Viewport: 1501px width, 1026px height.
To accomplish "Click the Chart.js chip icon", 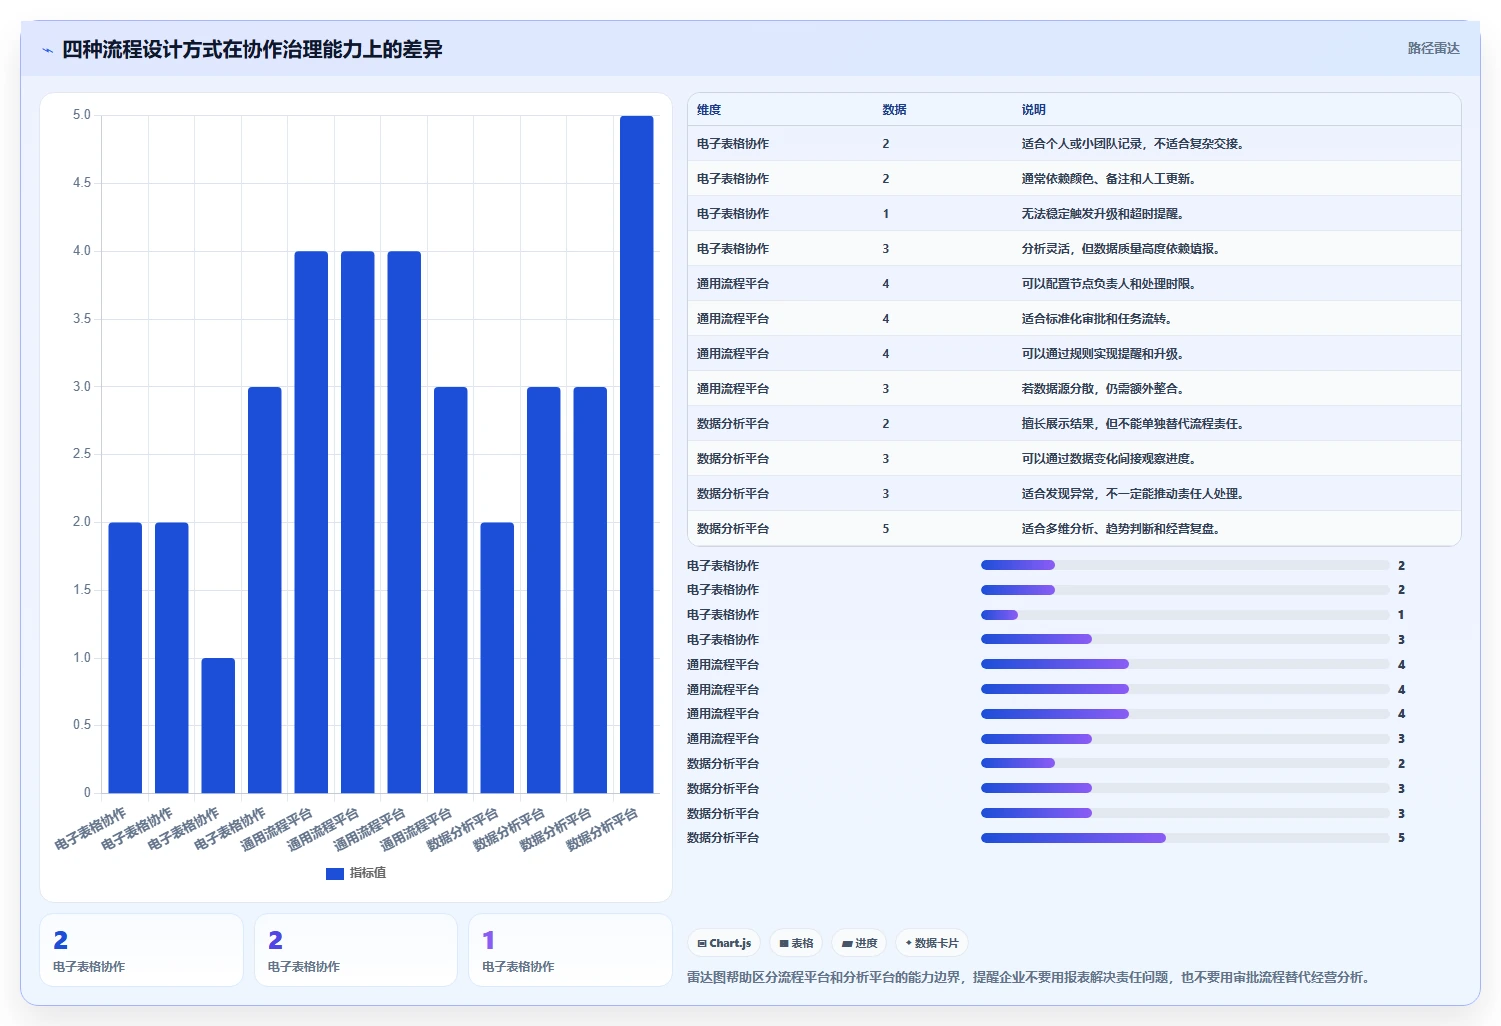I will tap(702, 943).
